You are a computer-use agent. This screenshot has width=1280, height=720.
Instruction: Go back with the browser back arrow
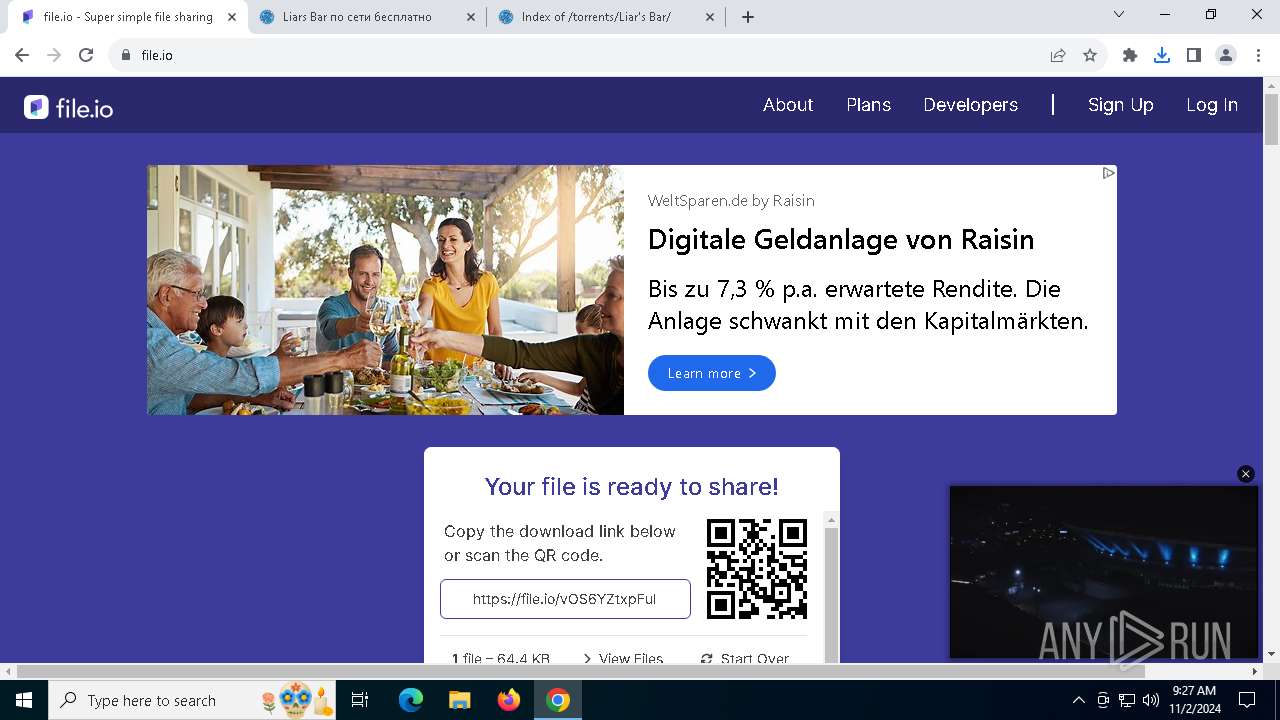22,55
